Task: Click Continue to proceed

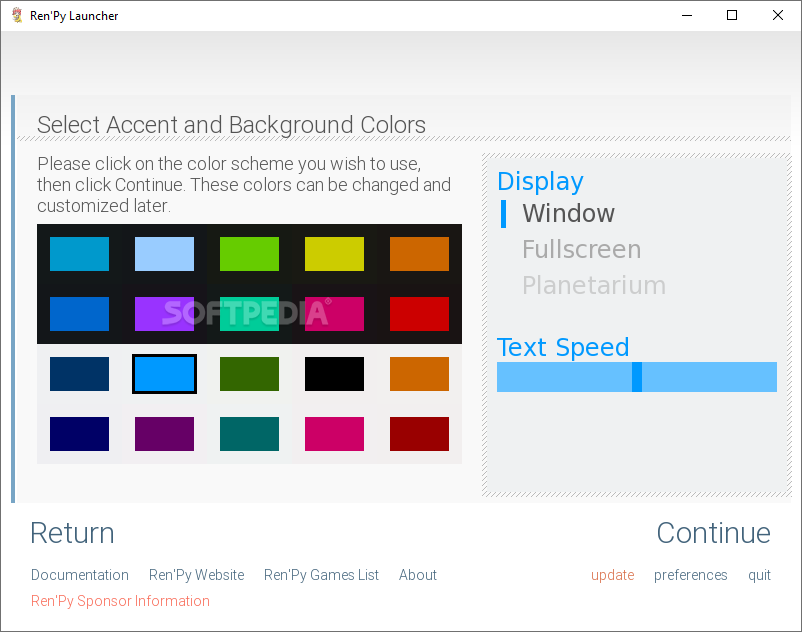Action: (714, 533)
